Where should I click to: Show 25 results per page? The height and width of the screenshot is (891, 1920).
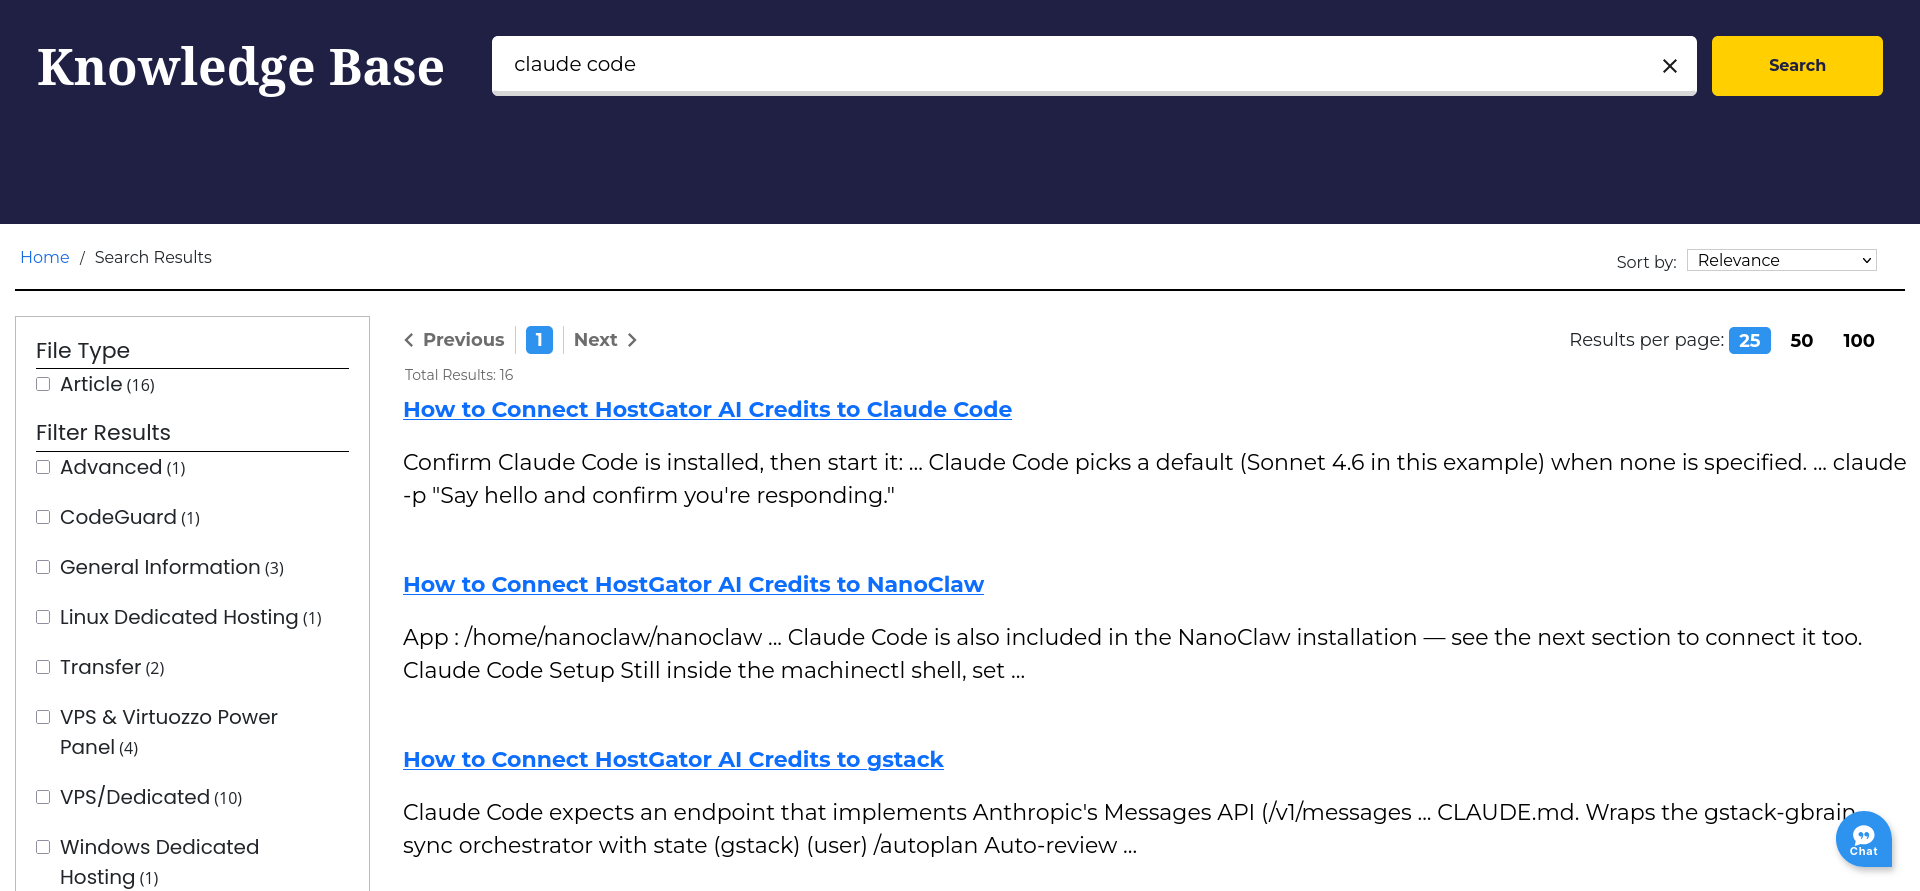1749,340
